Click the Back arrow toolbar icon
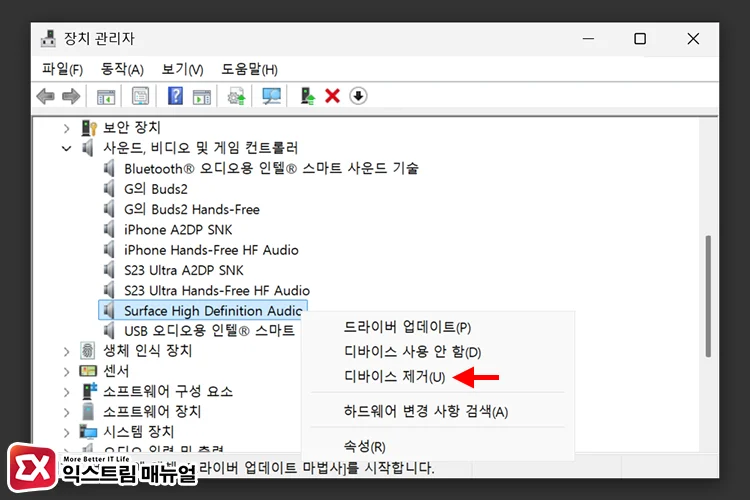The width and height of the screenshot is (750, 500). pyautogui.click(x=45, y=96)
